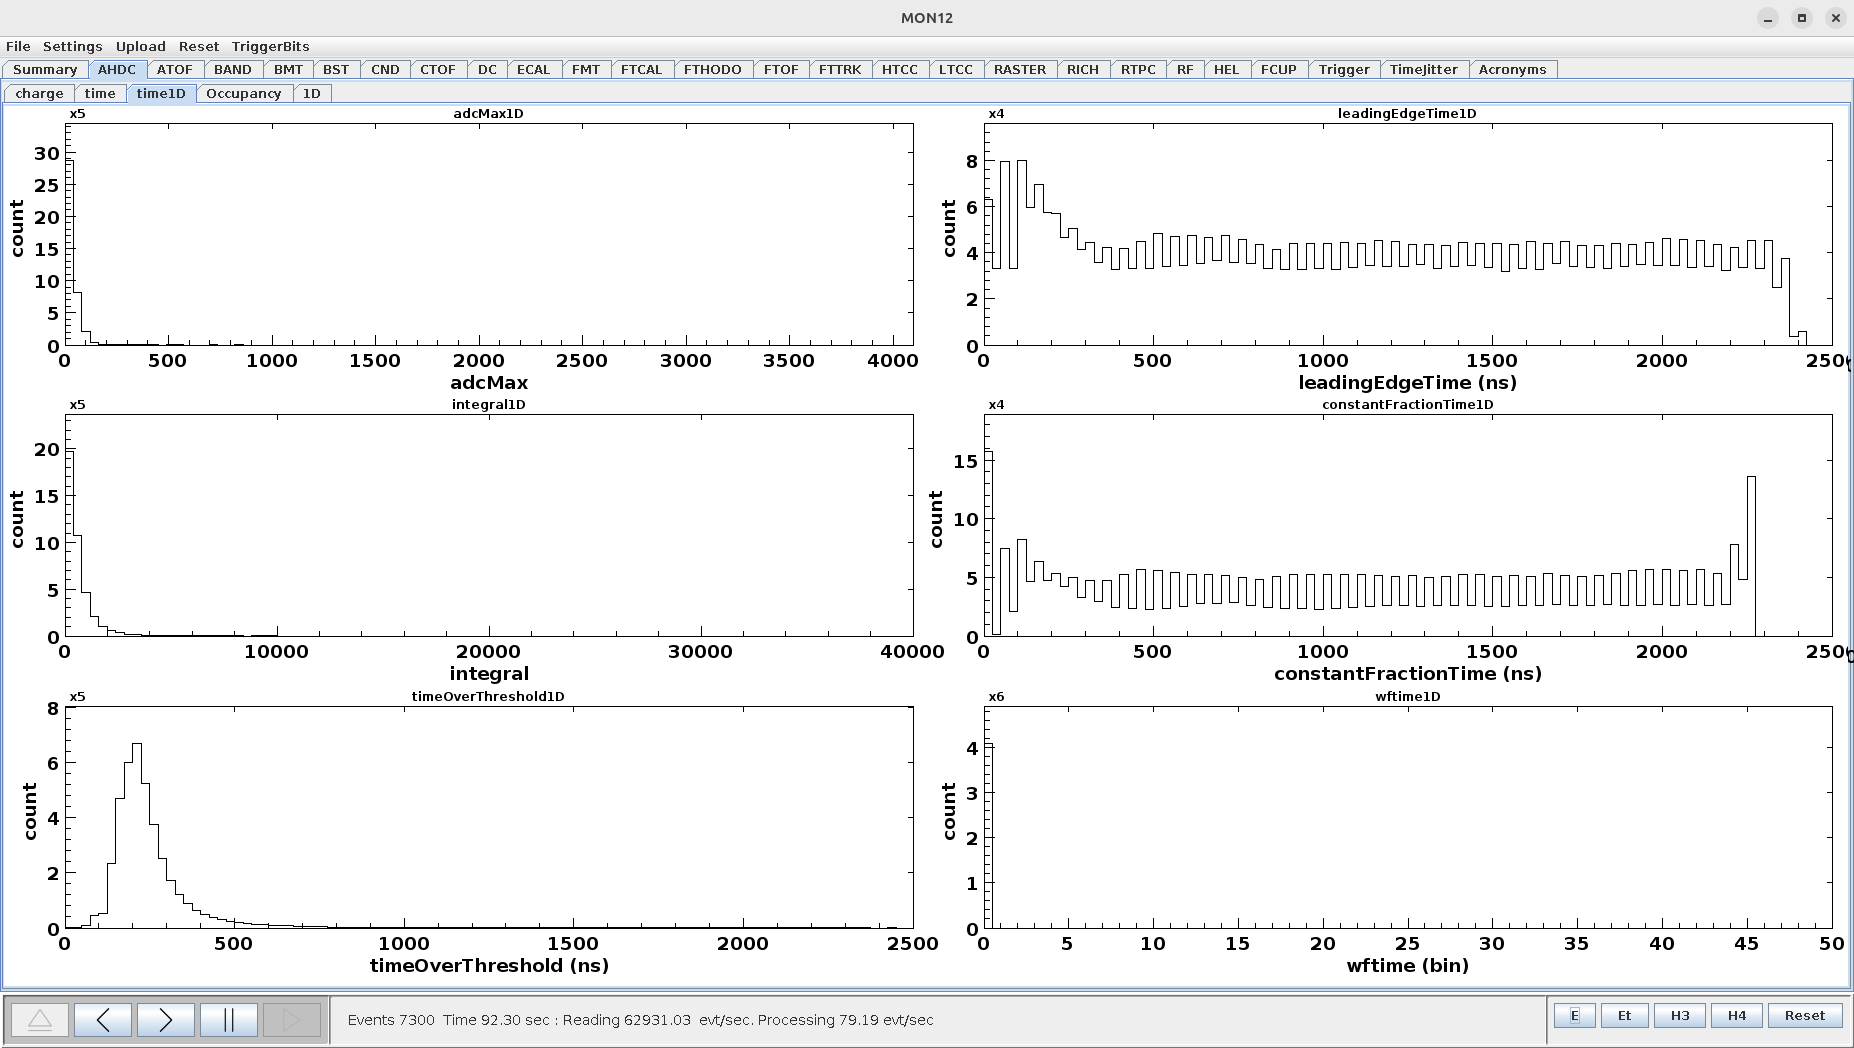1854x1048 pixels.
Task: Switch to the FTCAL tab
Action: 641,69
